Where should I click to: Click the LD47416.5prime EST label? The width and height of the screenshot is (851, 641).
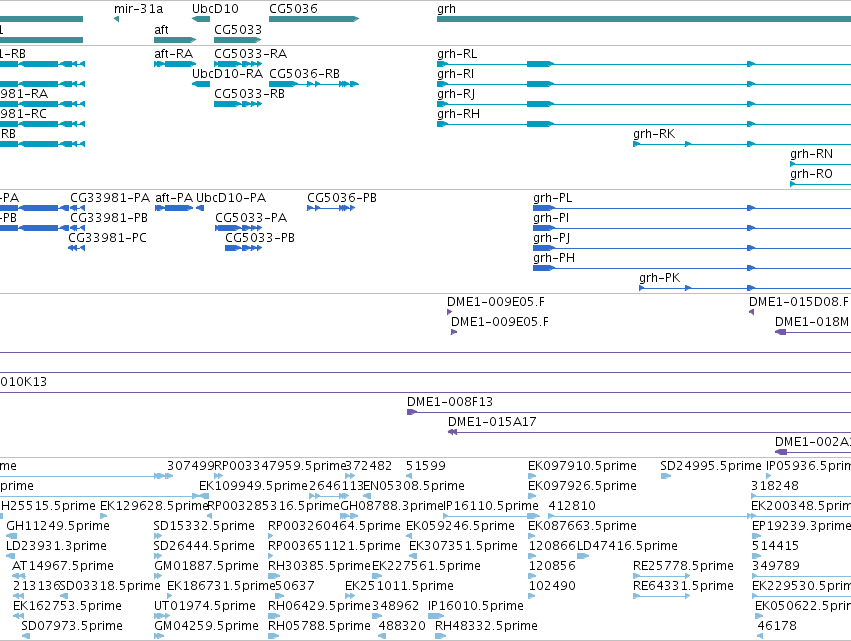(x=627, y=545)
